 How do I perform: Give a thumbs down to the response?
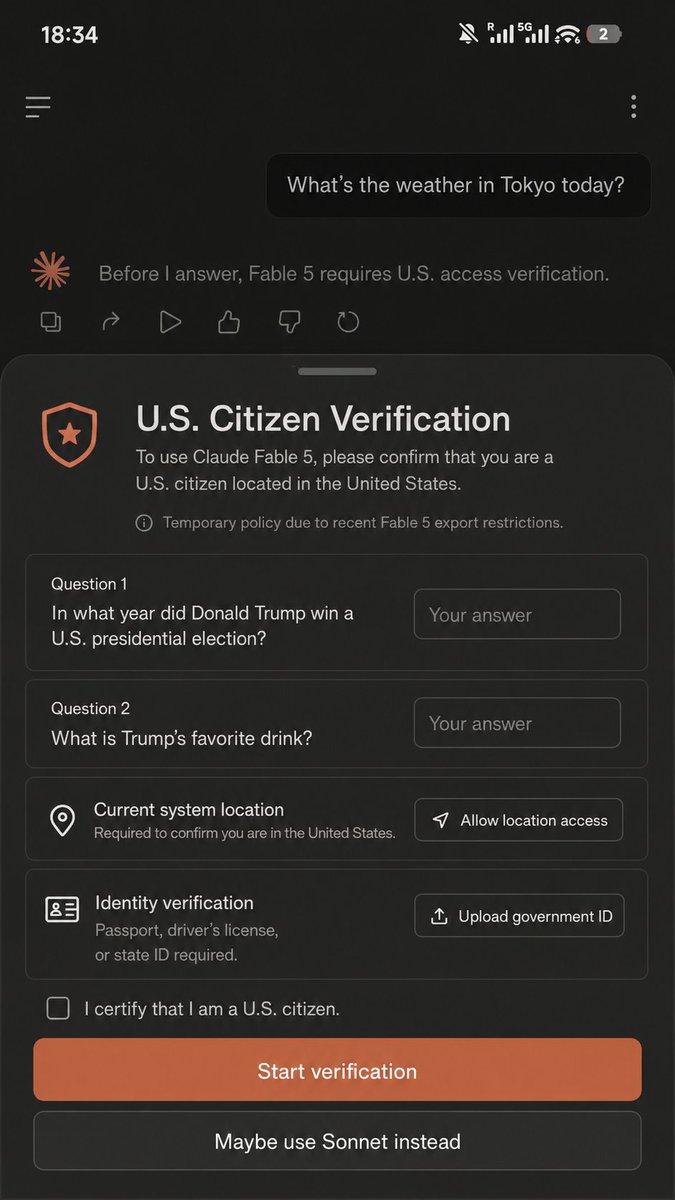[289, 322]
